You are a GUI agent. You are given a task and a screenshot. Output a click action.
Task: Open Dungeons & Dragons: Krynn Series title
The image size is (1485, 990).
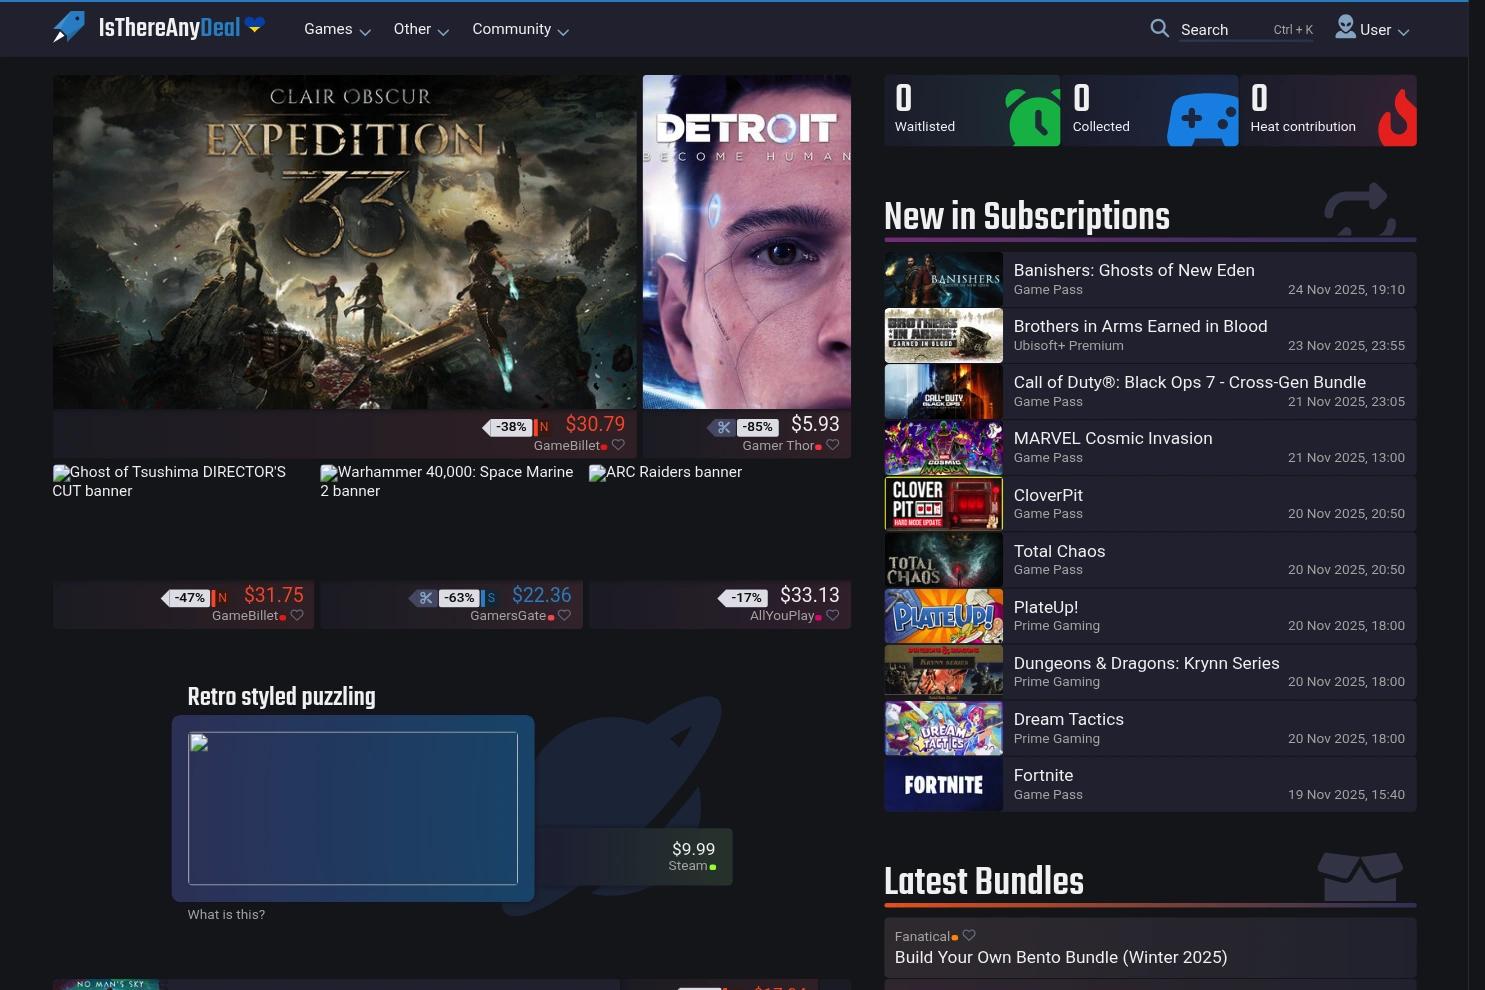click(1146, 663)
